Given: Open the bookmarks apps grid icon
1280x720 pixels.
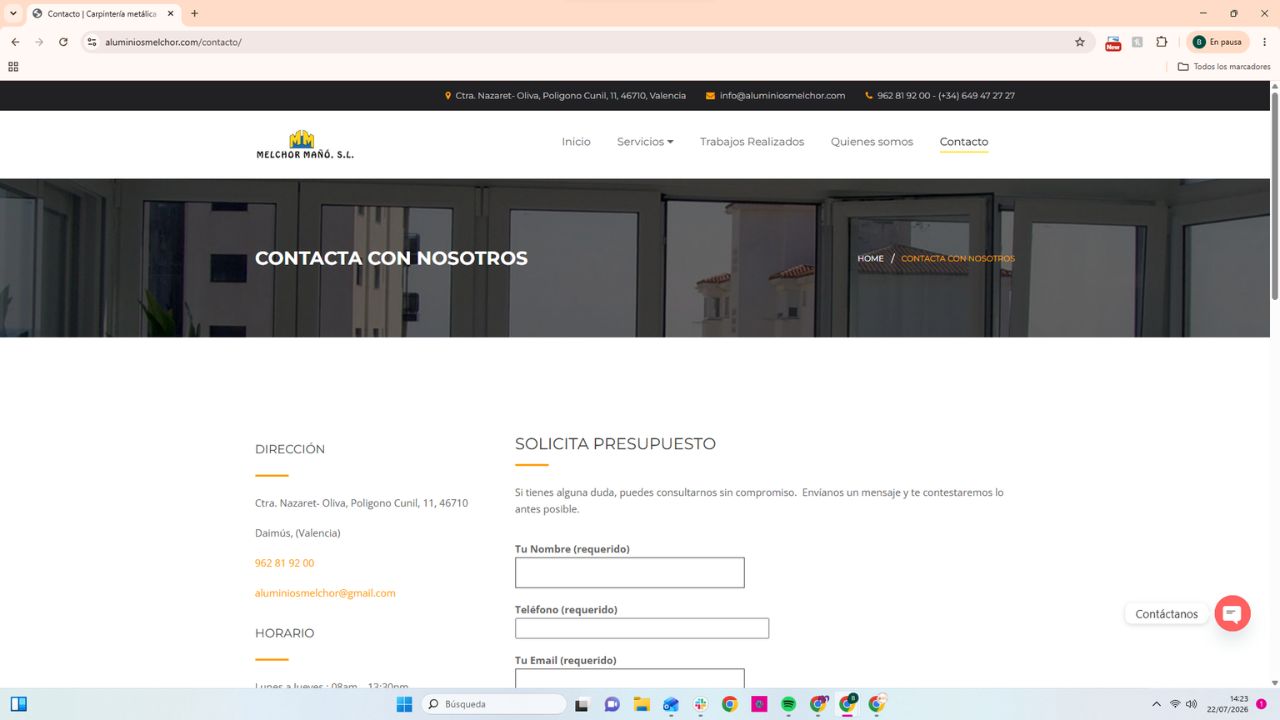Looking at the screenshot, I should pos(13,67).
